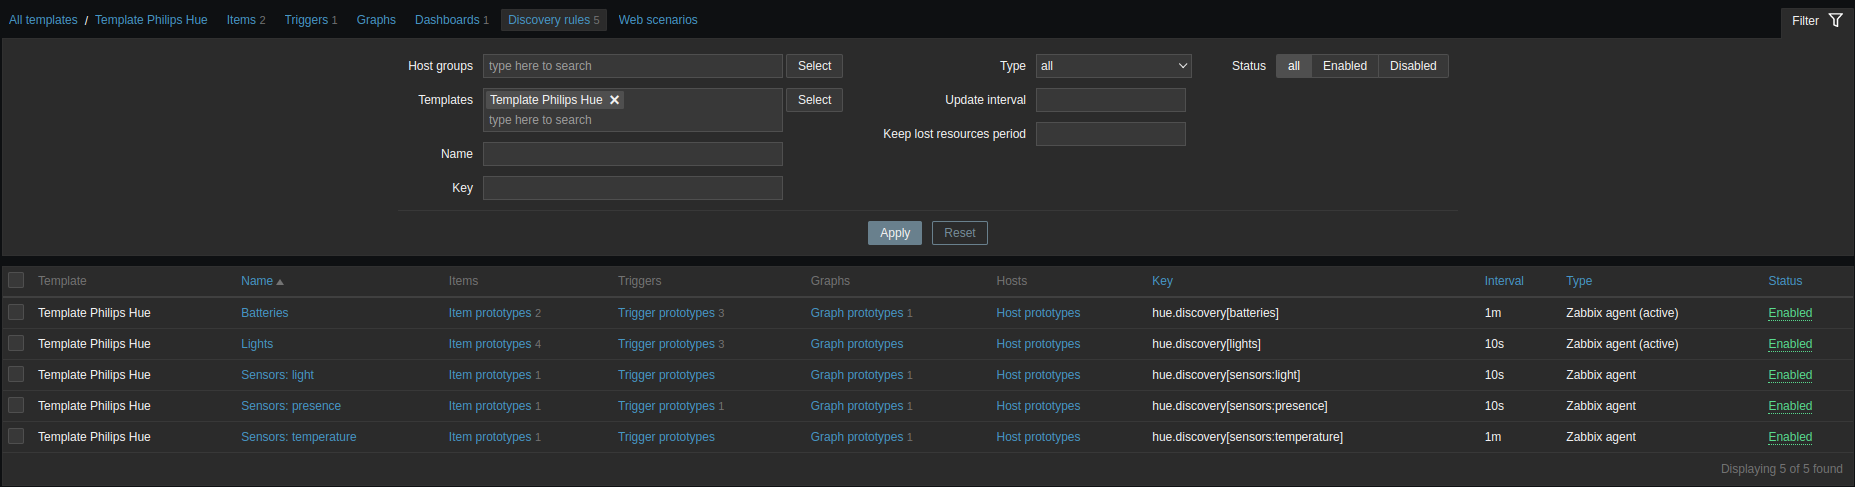Image resolution: width=1855 pixels, height=487 pixels.
Task: Click key text hue.discovery[batteries]
Action: click(x=1215, y=313)
